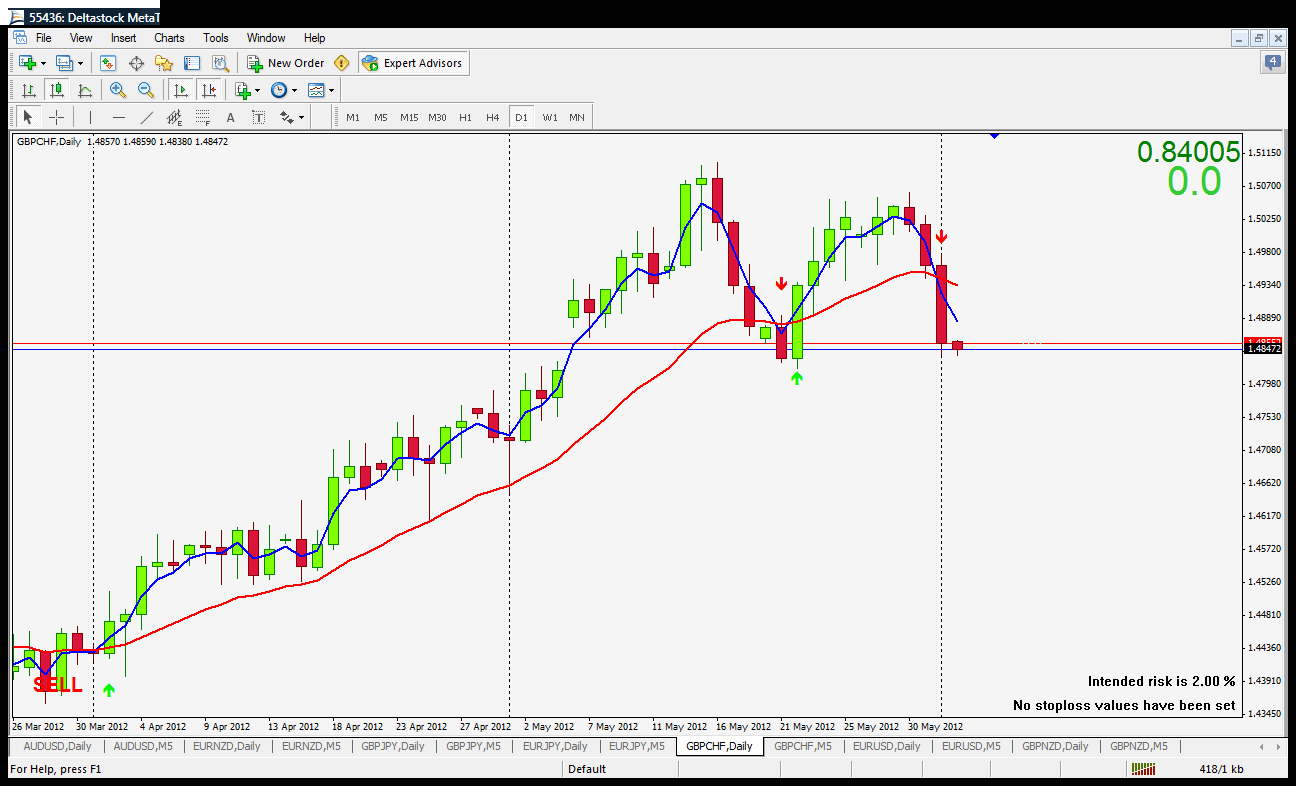Switch to the EURUSD,Daily tab

click(x=886, y=746)
